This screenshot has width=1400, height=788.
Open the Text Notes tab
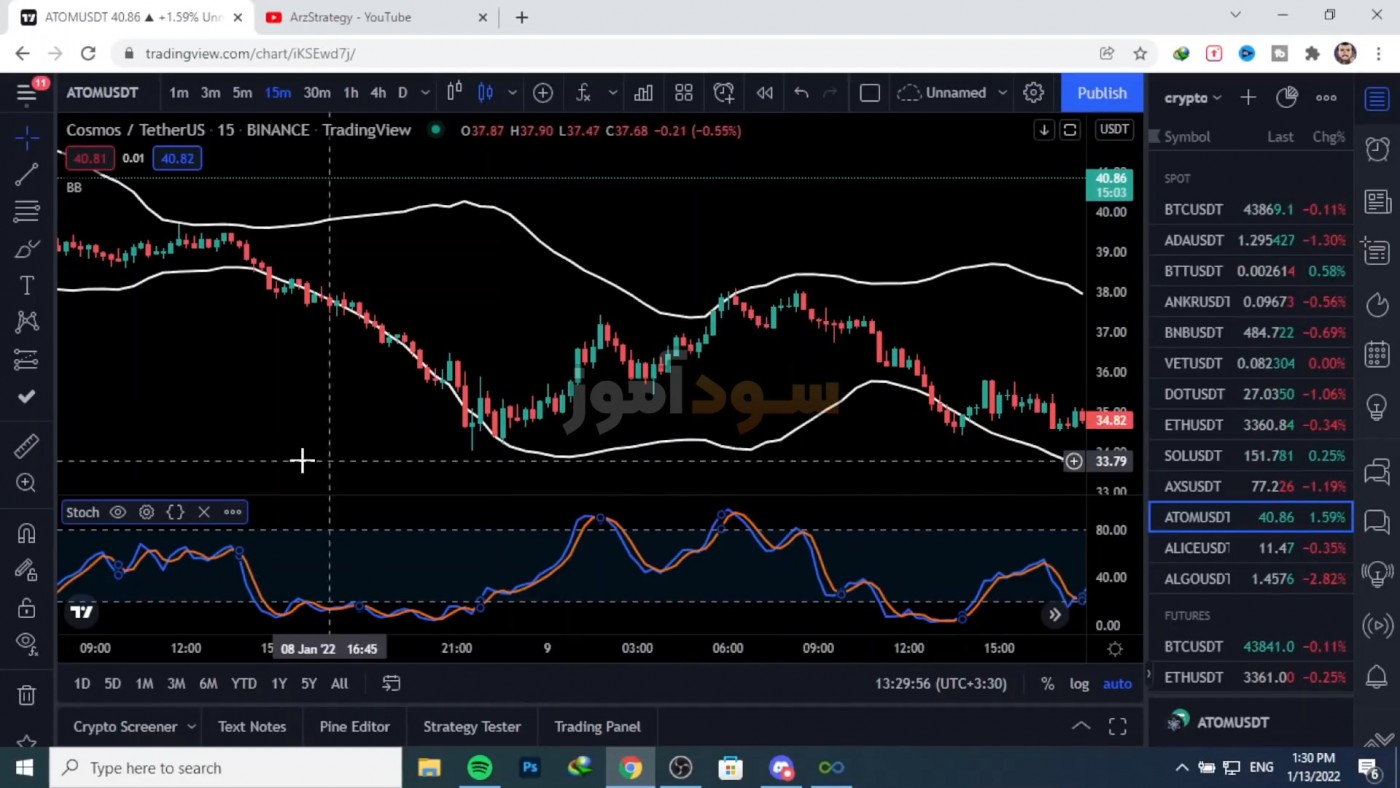point(252,727)
